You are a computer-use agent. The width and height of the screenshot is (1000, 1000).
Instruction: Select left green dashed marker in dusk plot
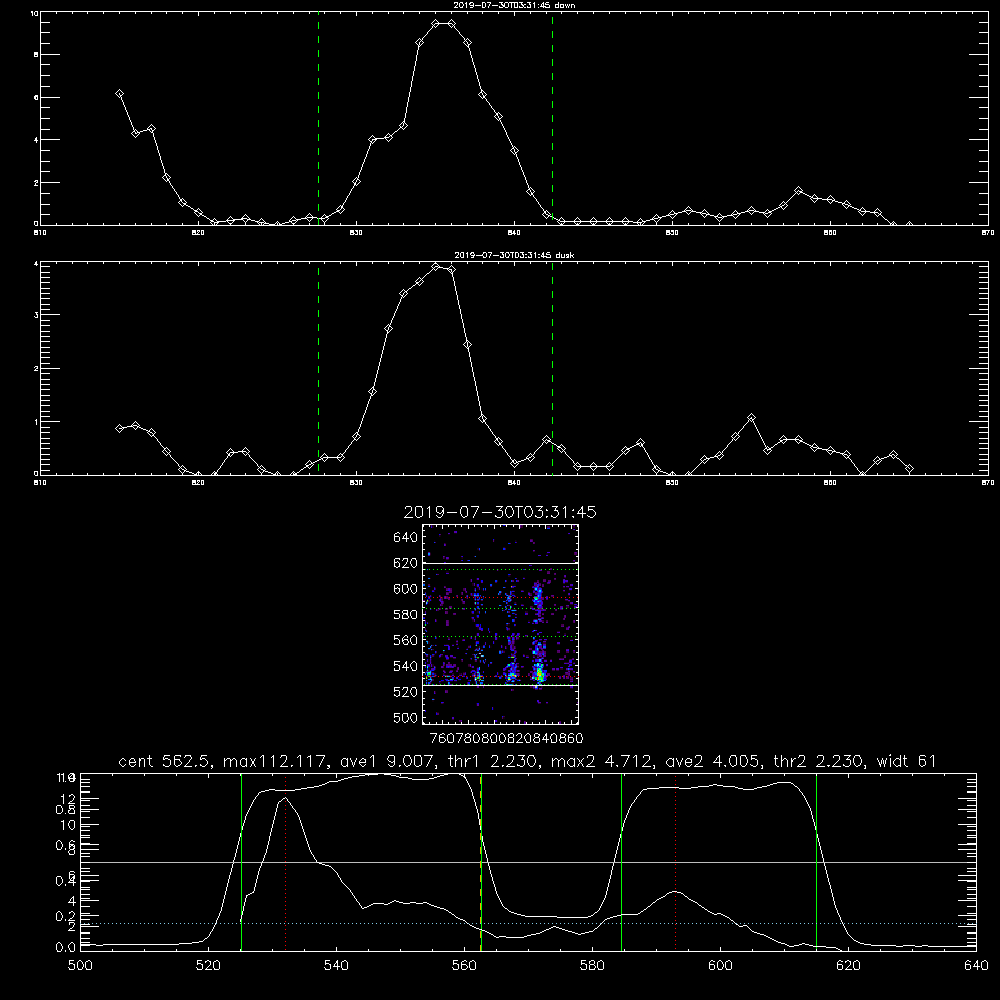point(318,369)
